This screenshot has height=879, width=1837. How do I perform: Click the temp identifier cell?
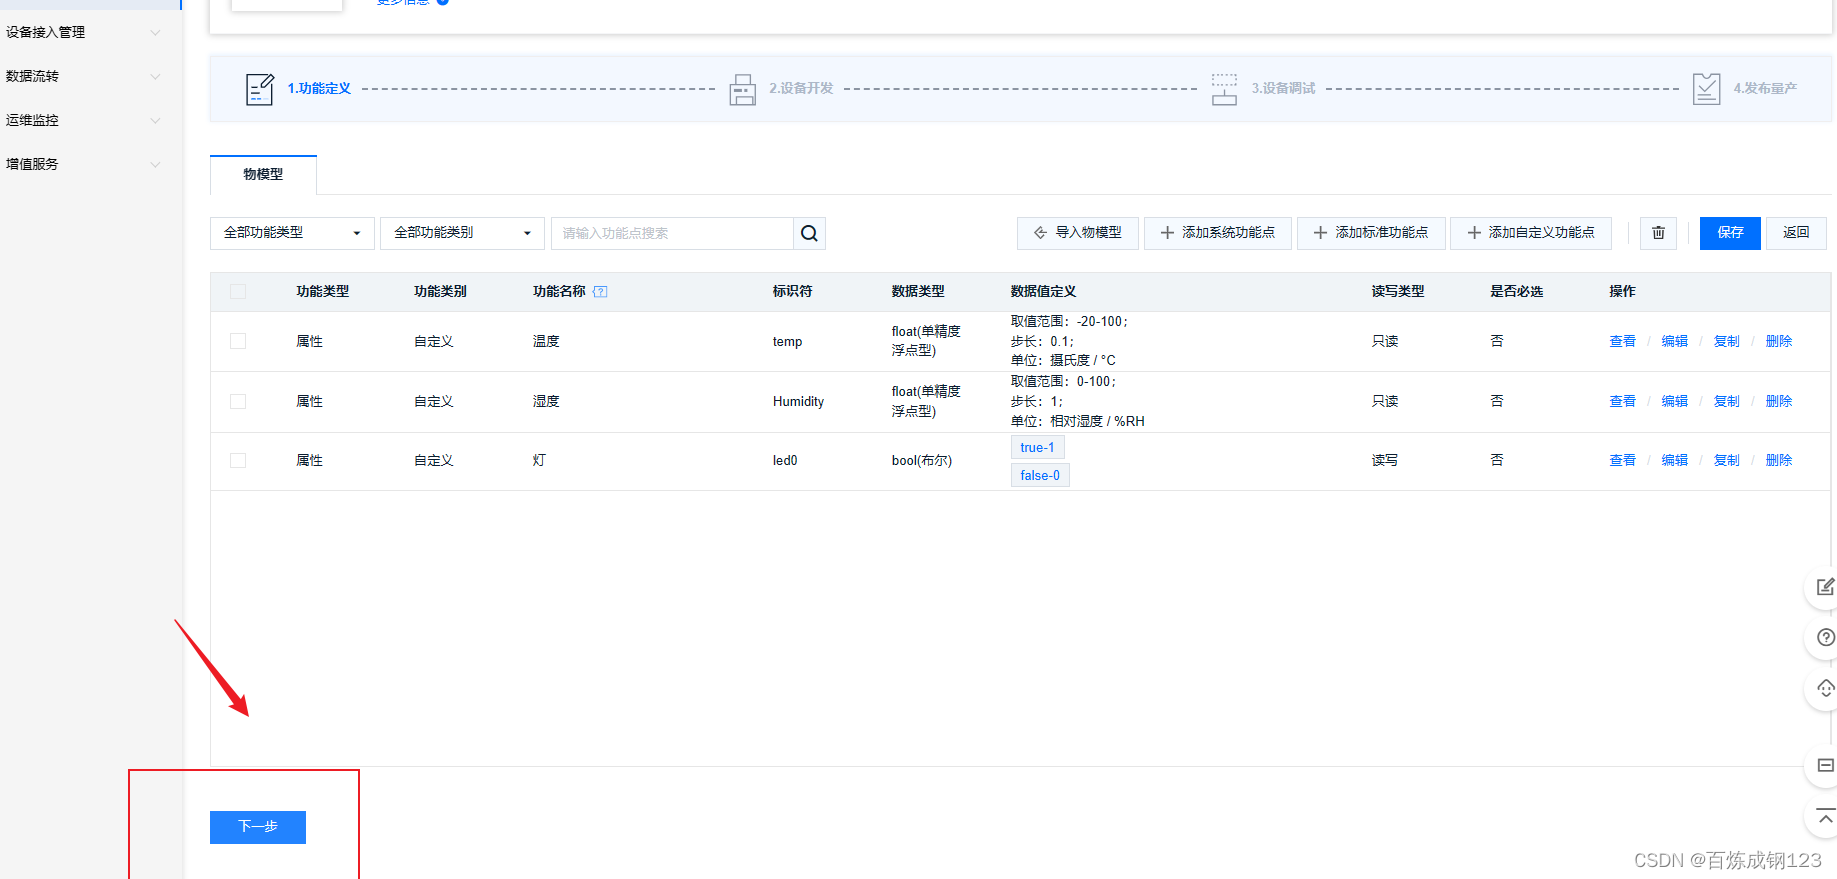click(x=787, y=341)
